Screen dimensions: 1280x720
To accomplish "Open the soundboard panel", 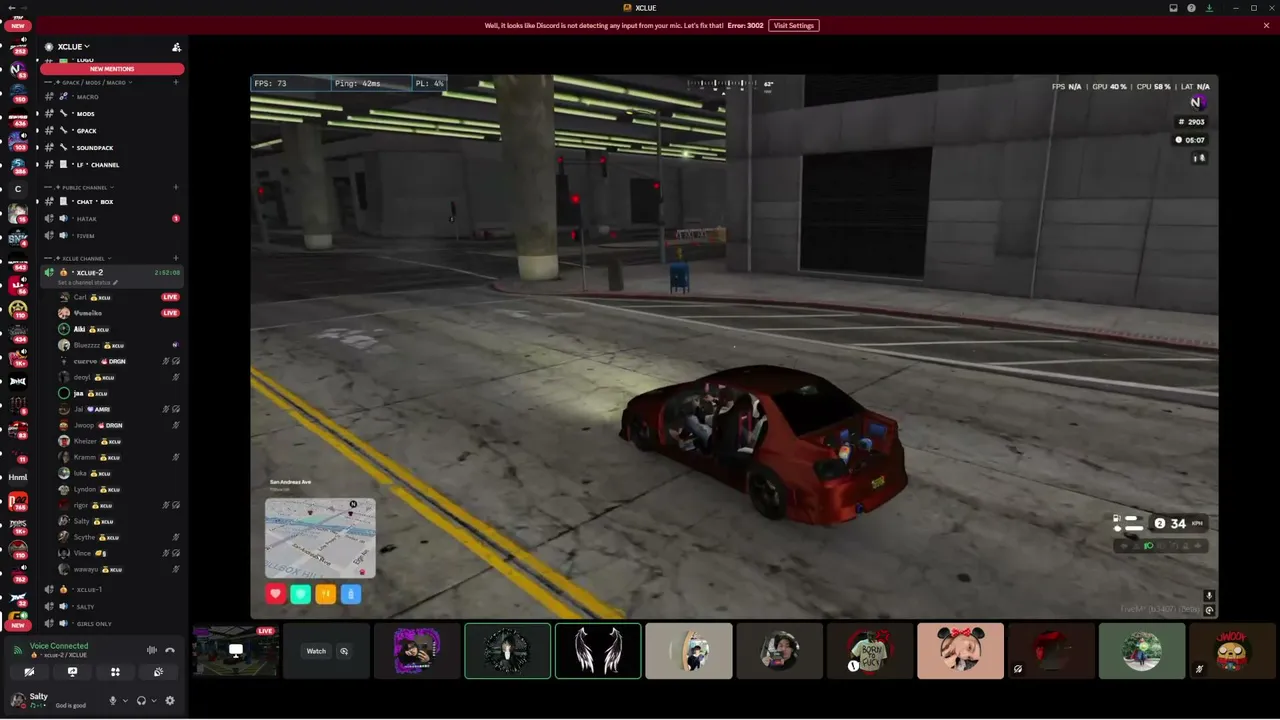I will point(158,672).
